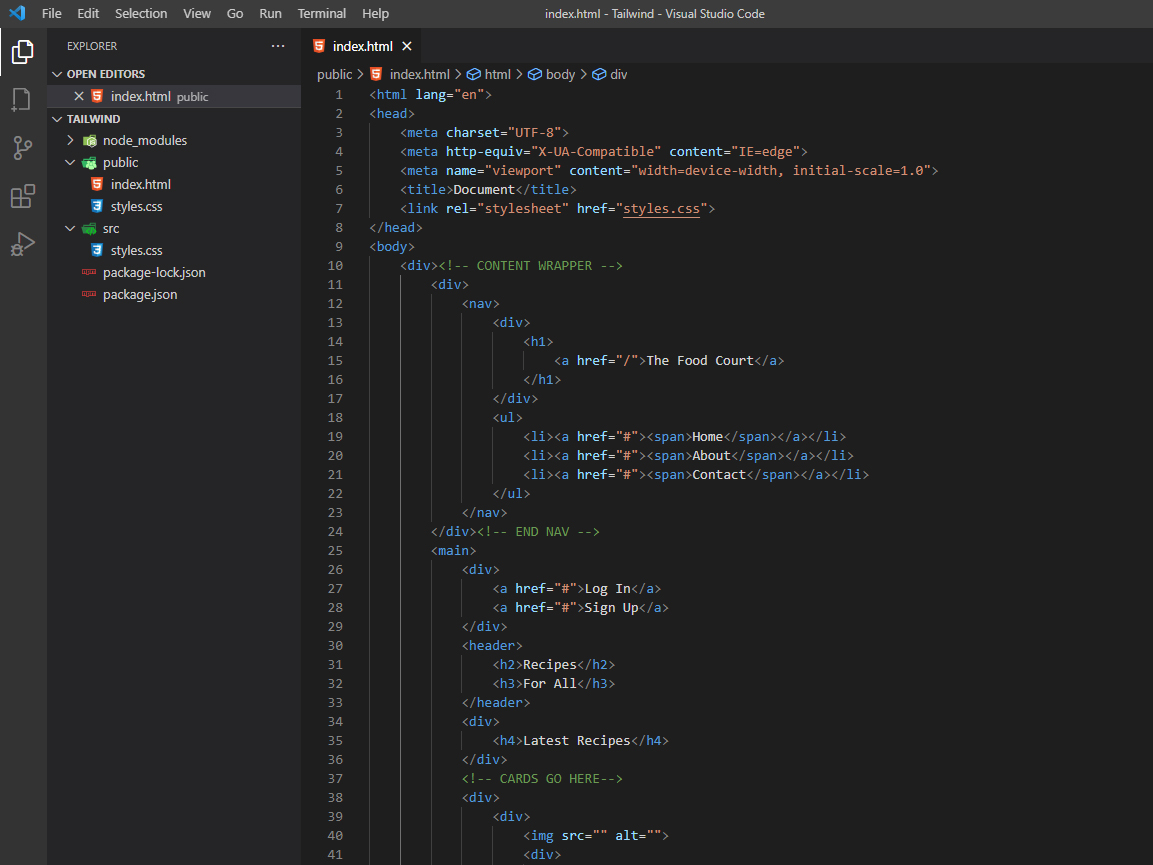Open the Extensions view
Image resolution: width=1153 pixels, height=865 pixels.
(x=22, y=197)
